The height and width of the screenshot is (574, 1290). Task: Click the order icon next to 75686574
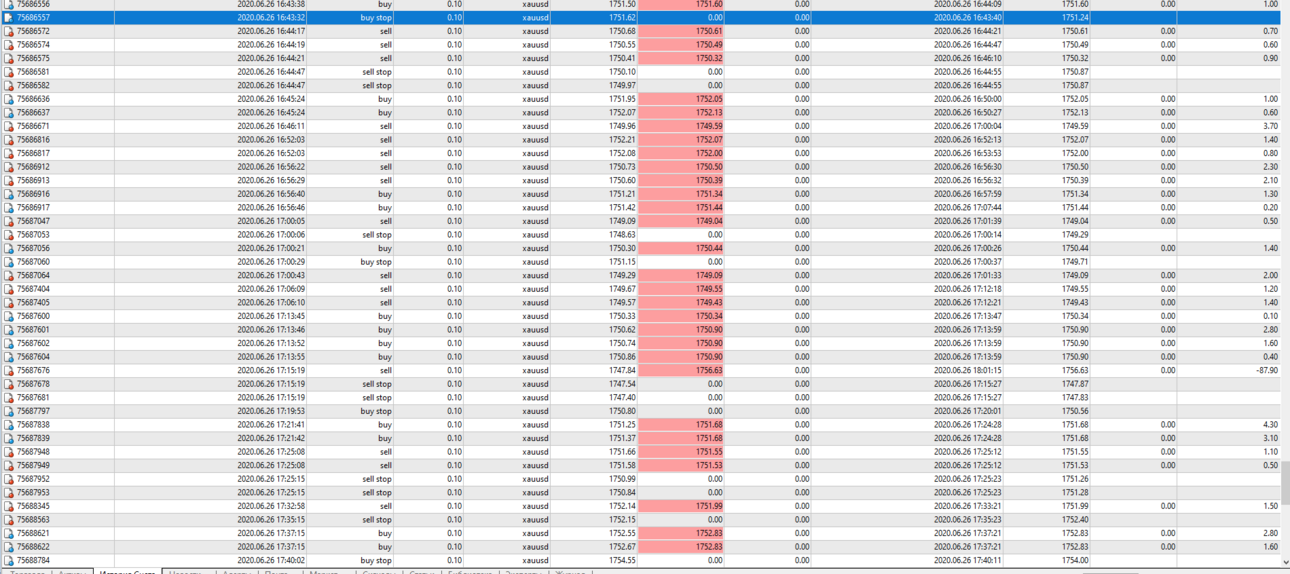tap(8, 45)
